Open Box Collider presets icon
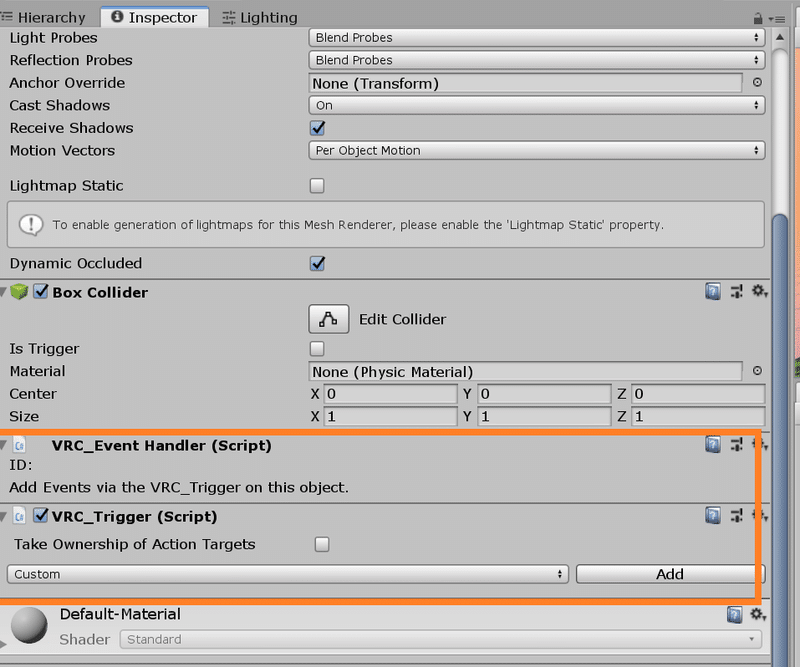Image resolution: width=800 pixels, height=667 pixels. [x=736, y=291]
